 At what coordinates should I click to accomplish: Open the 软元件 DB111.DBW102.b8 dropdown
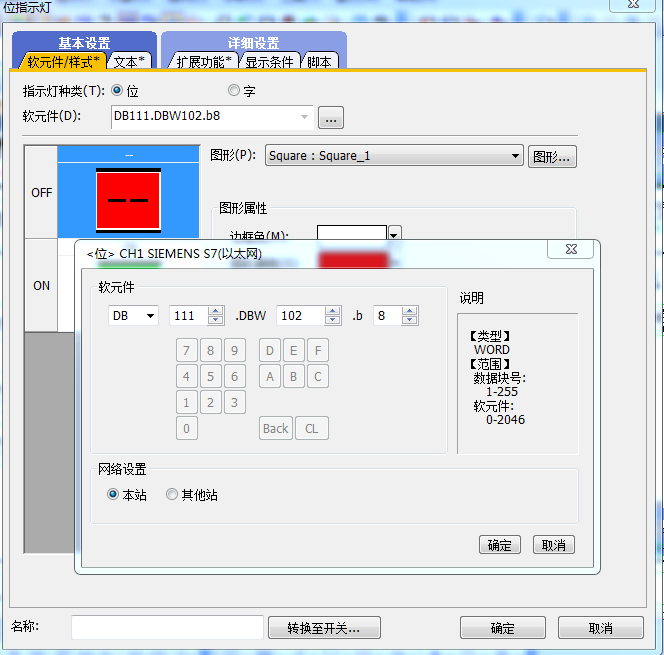(x=304, y=117)
